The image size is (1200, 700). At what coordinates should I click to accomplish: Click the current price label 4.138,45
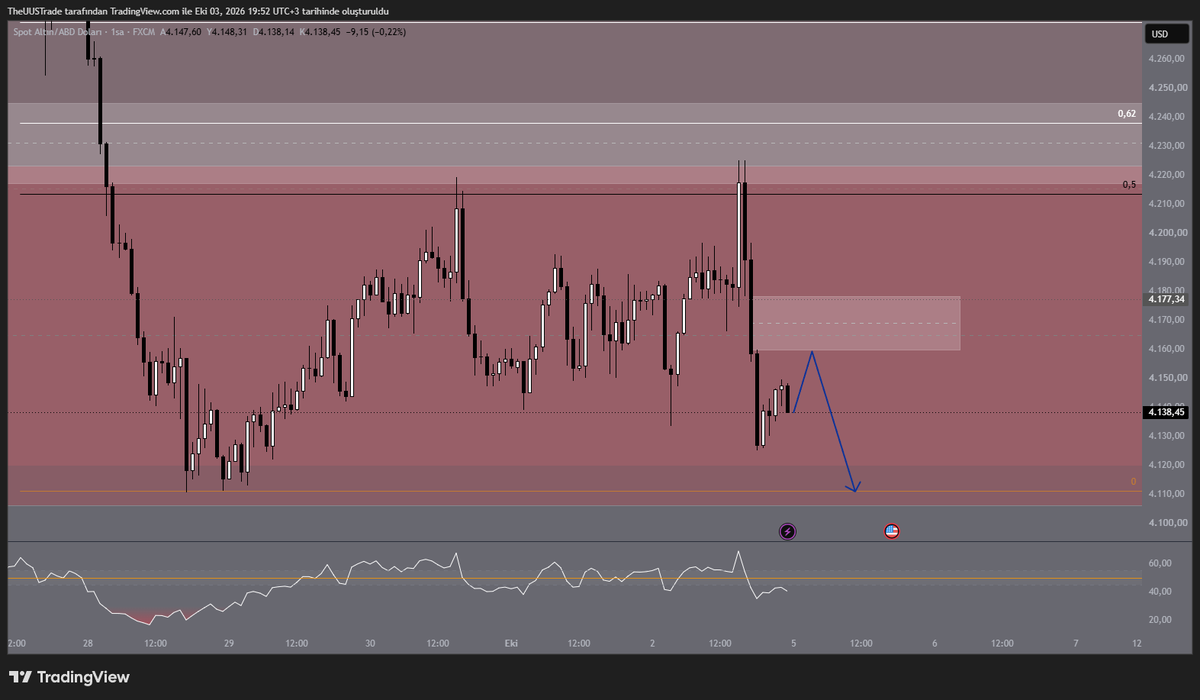(1167, 411)
